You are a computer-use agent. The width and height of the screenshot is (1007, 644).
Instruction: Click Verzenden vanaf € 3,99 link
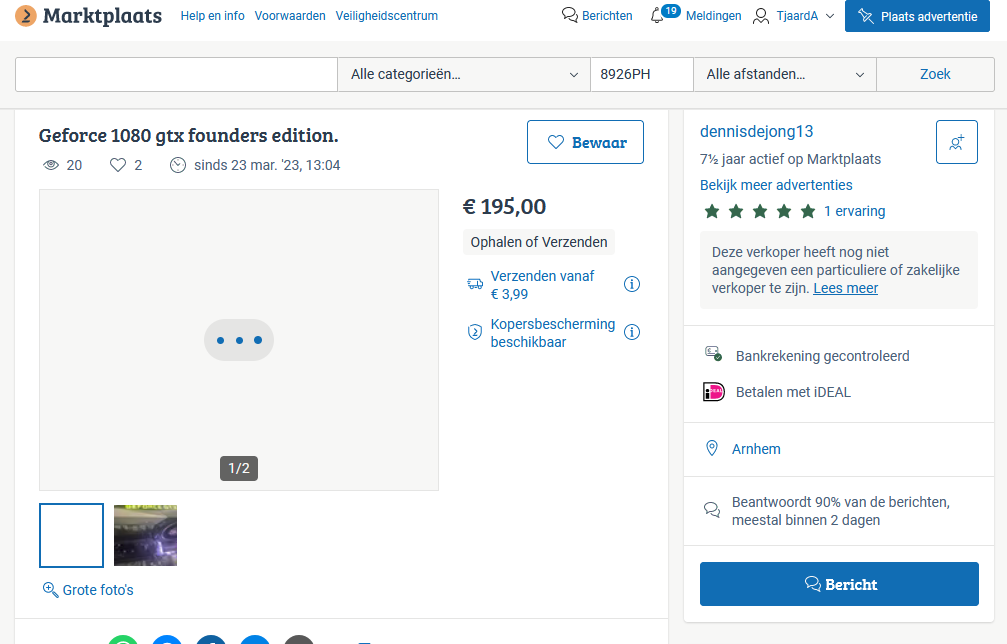[x=543, y=285]
